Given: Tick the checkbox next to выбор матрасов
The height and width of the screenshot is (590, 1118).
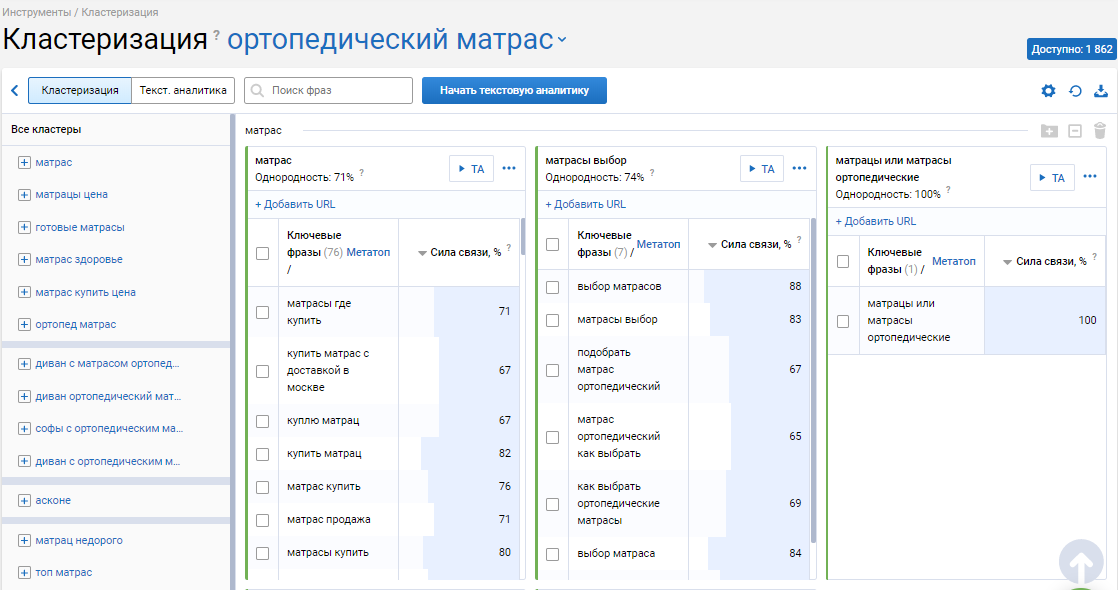Looking at the screenshot, I should point(552,287).
